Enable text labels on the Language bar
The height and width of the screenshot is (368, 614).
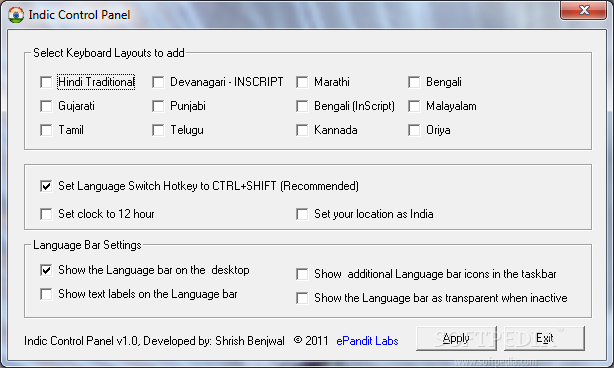(x=46, y=294)
